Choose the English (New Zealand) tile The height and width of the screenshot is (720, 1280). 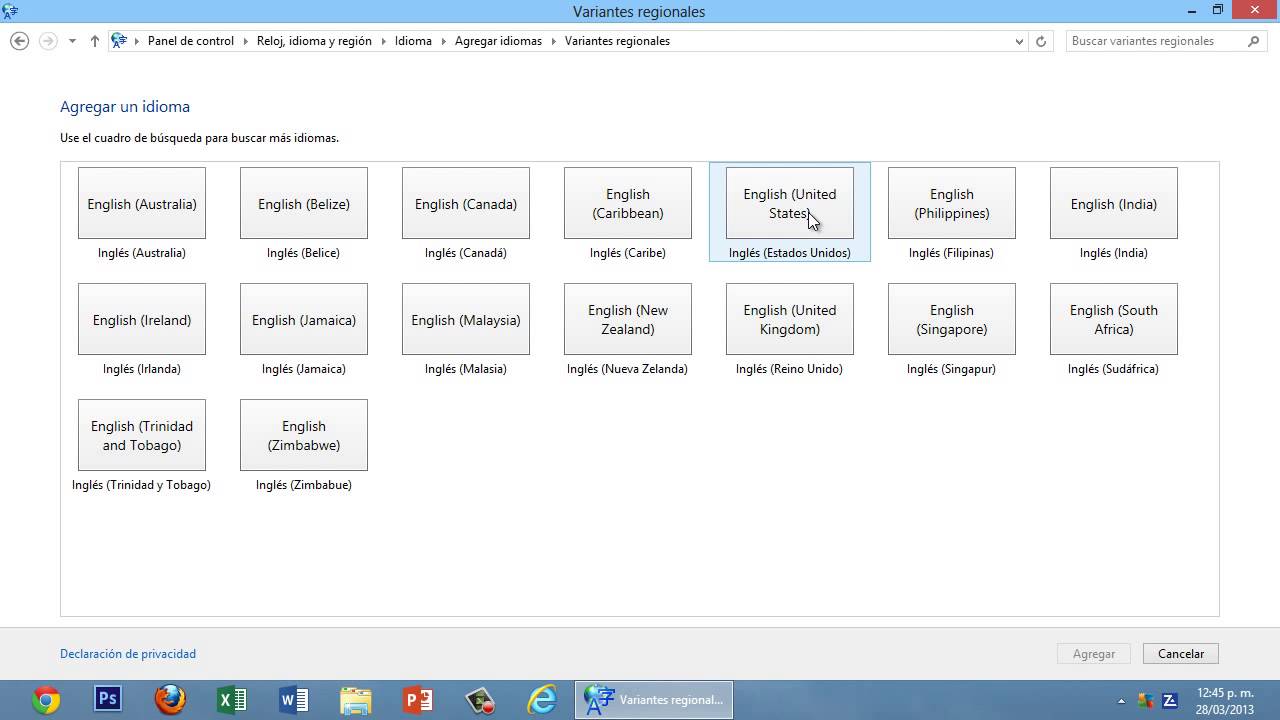628,319
